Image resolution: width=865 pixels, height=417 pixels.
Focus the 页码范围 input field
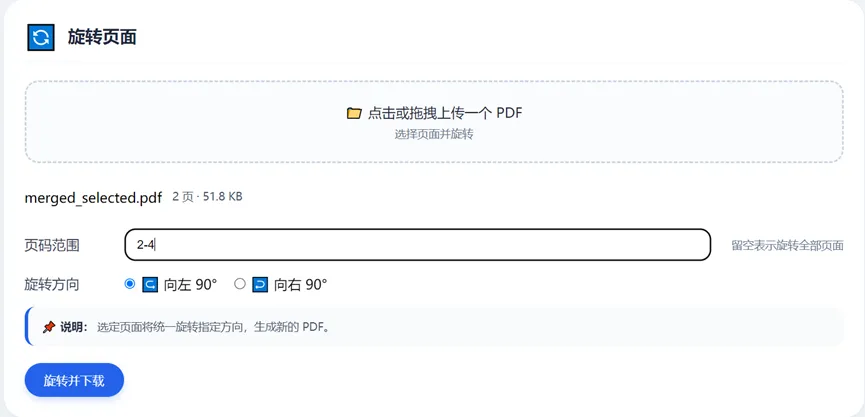pos(417,244)
